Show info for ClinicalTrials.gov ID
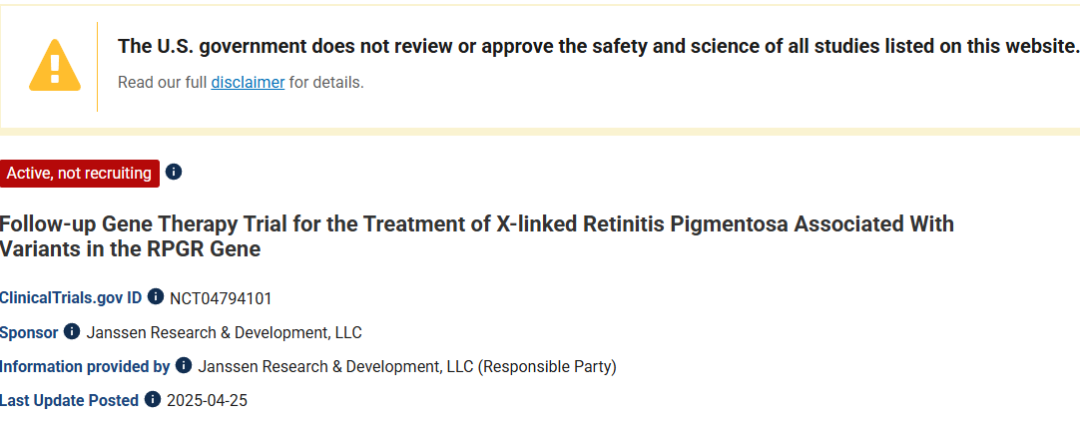Image resolution: width=1080 pixels, height=426 pixels. [156, 297]
